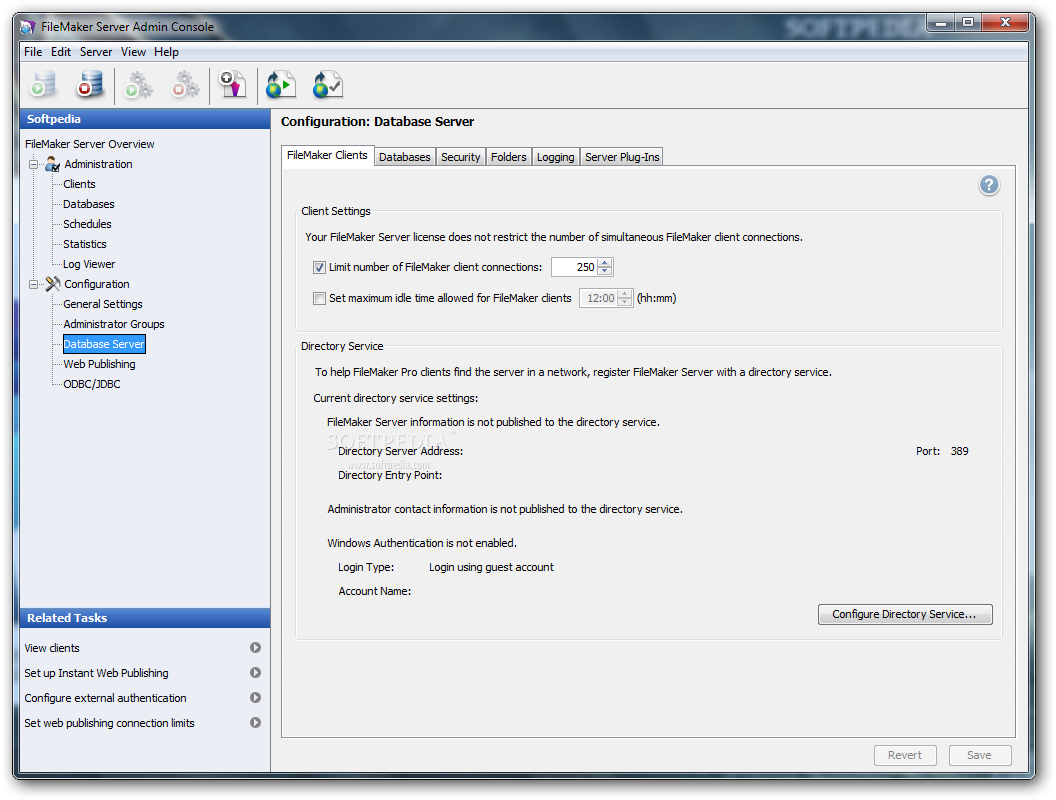The image size is (1056, 800).
Task: Select ODBC/JDBC in the tree
Action: point(92,384)
